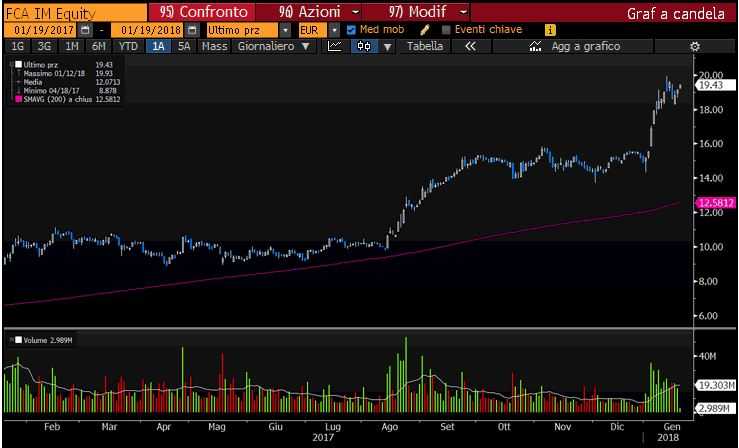Expand the Giornaliero periodicity dropdown

click(306, 46)
